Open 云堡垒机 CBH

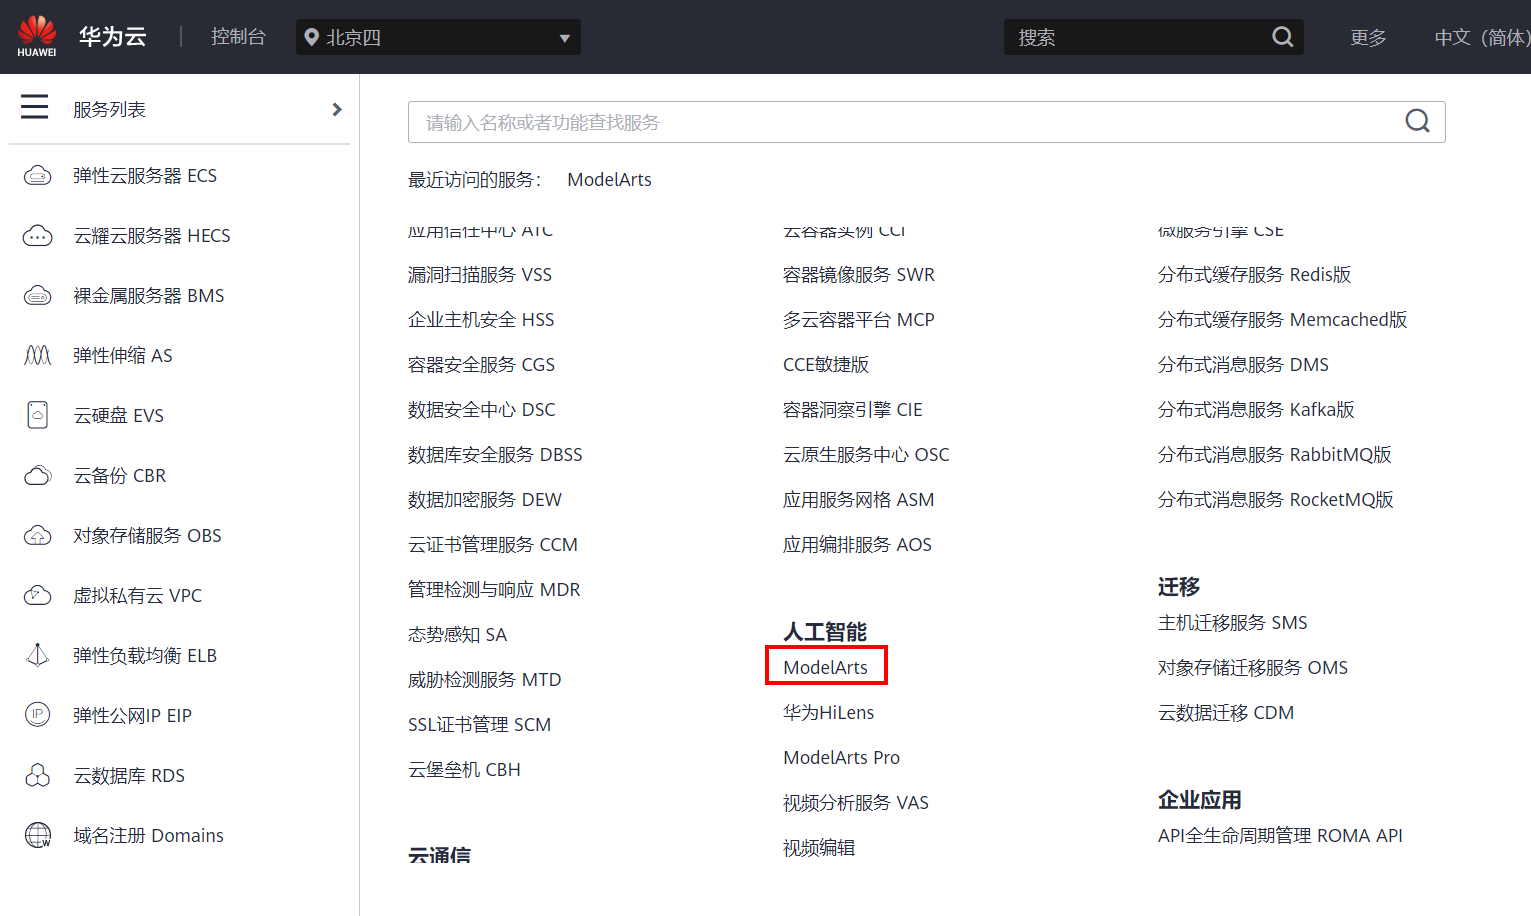click(x=464, y=769)
